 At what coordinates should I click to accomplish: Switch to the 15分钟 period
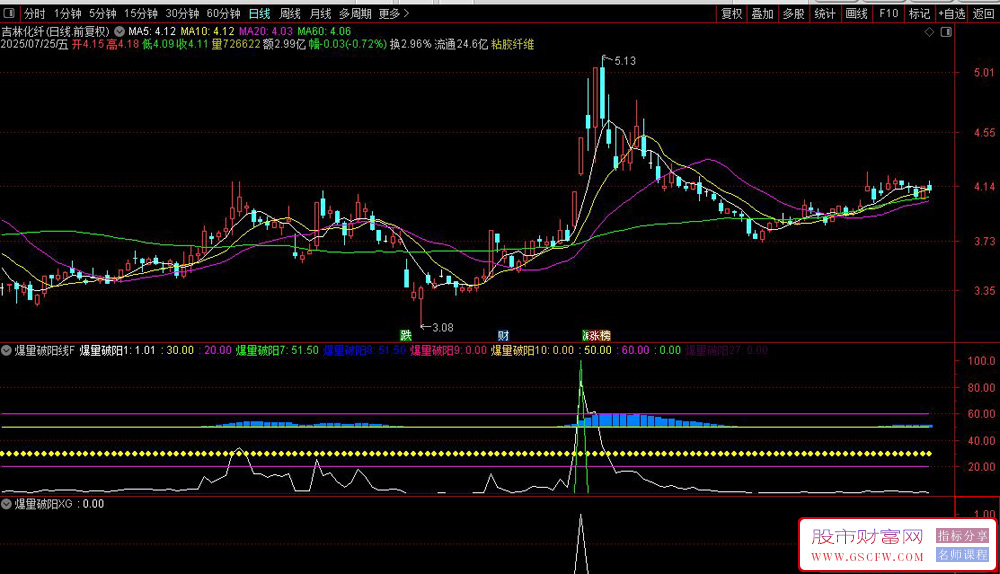tap(141, 13)
